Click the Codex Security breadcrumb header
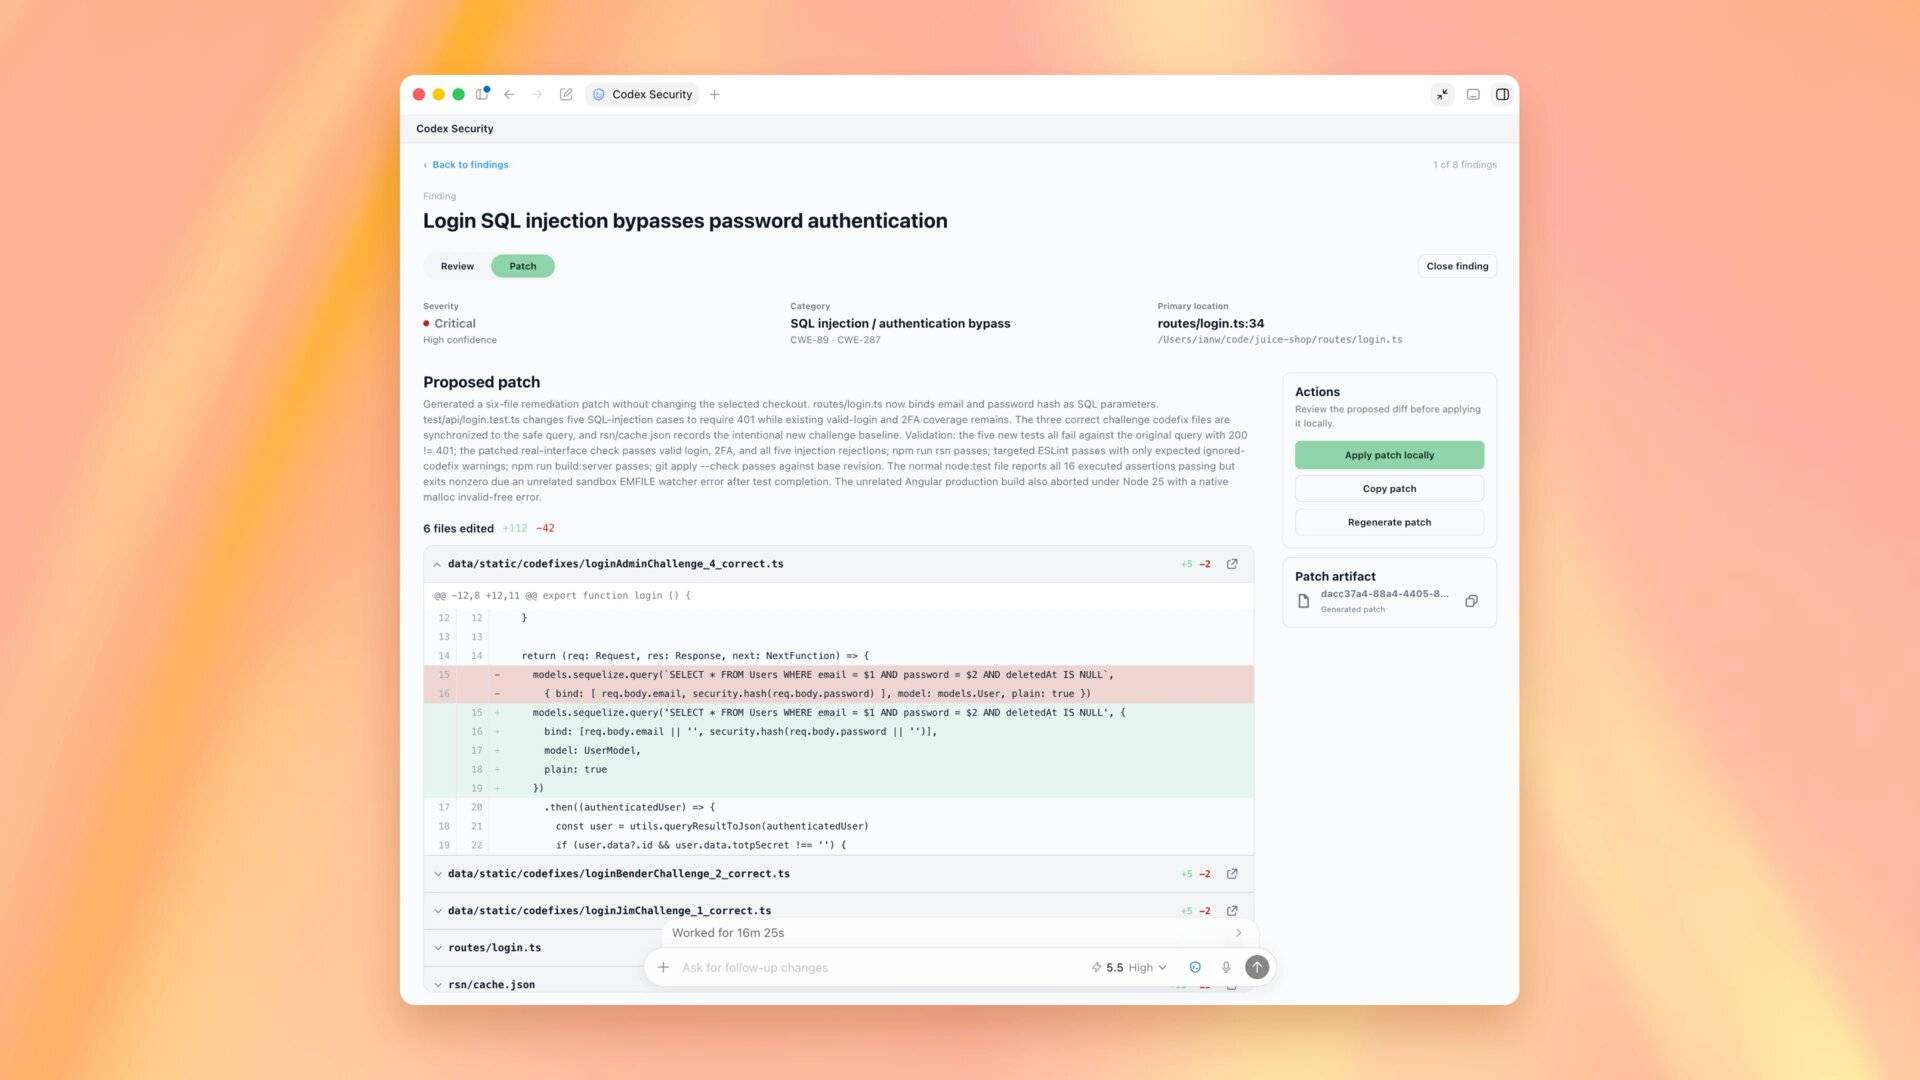 click(454, 129)
